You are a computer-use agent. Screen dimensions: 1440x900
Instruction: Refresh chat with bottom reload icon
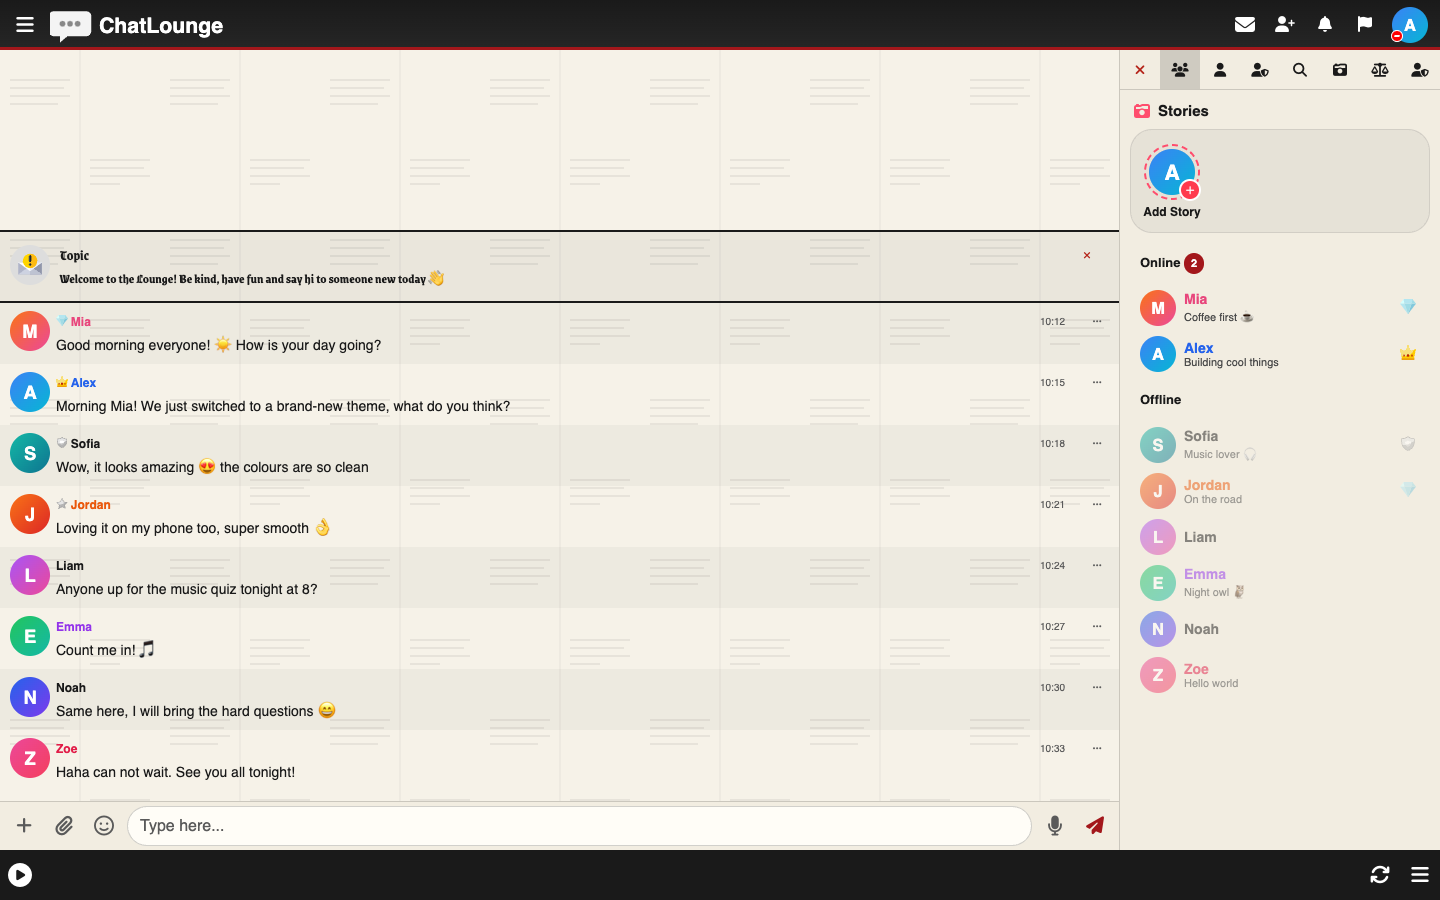coord(1380,875)
